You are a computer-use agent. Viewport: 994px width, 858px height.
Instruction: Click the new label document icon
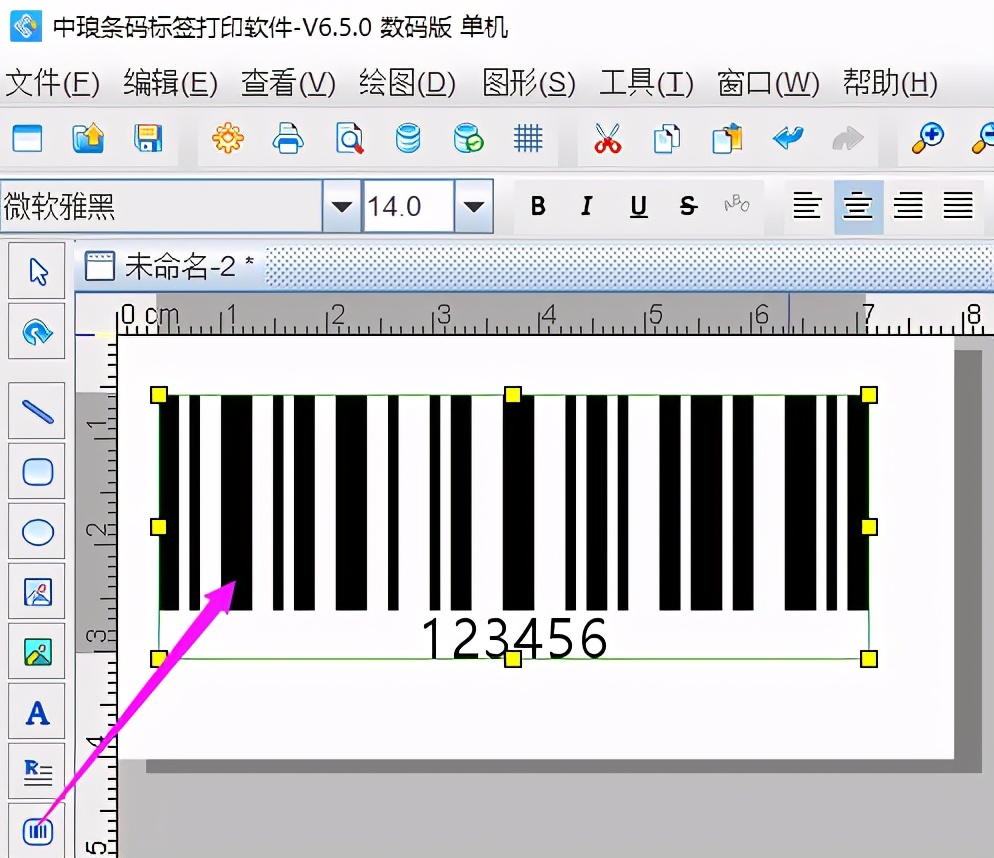pyautogui.click(x=27, y=139)
